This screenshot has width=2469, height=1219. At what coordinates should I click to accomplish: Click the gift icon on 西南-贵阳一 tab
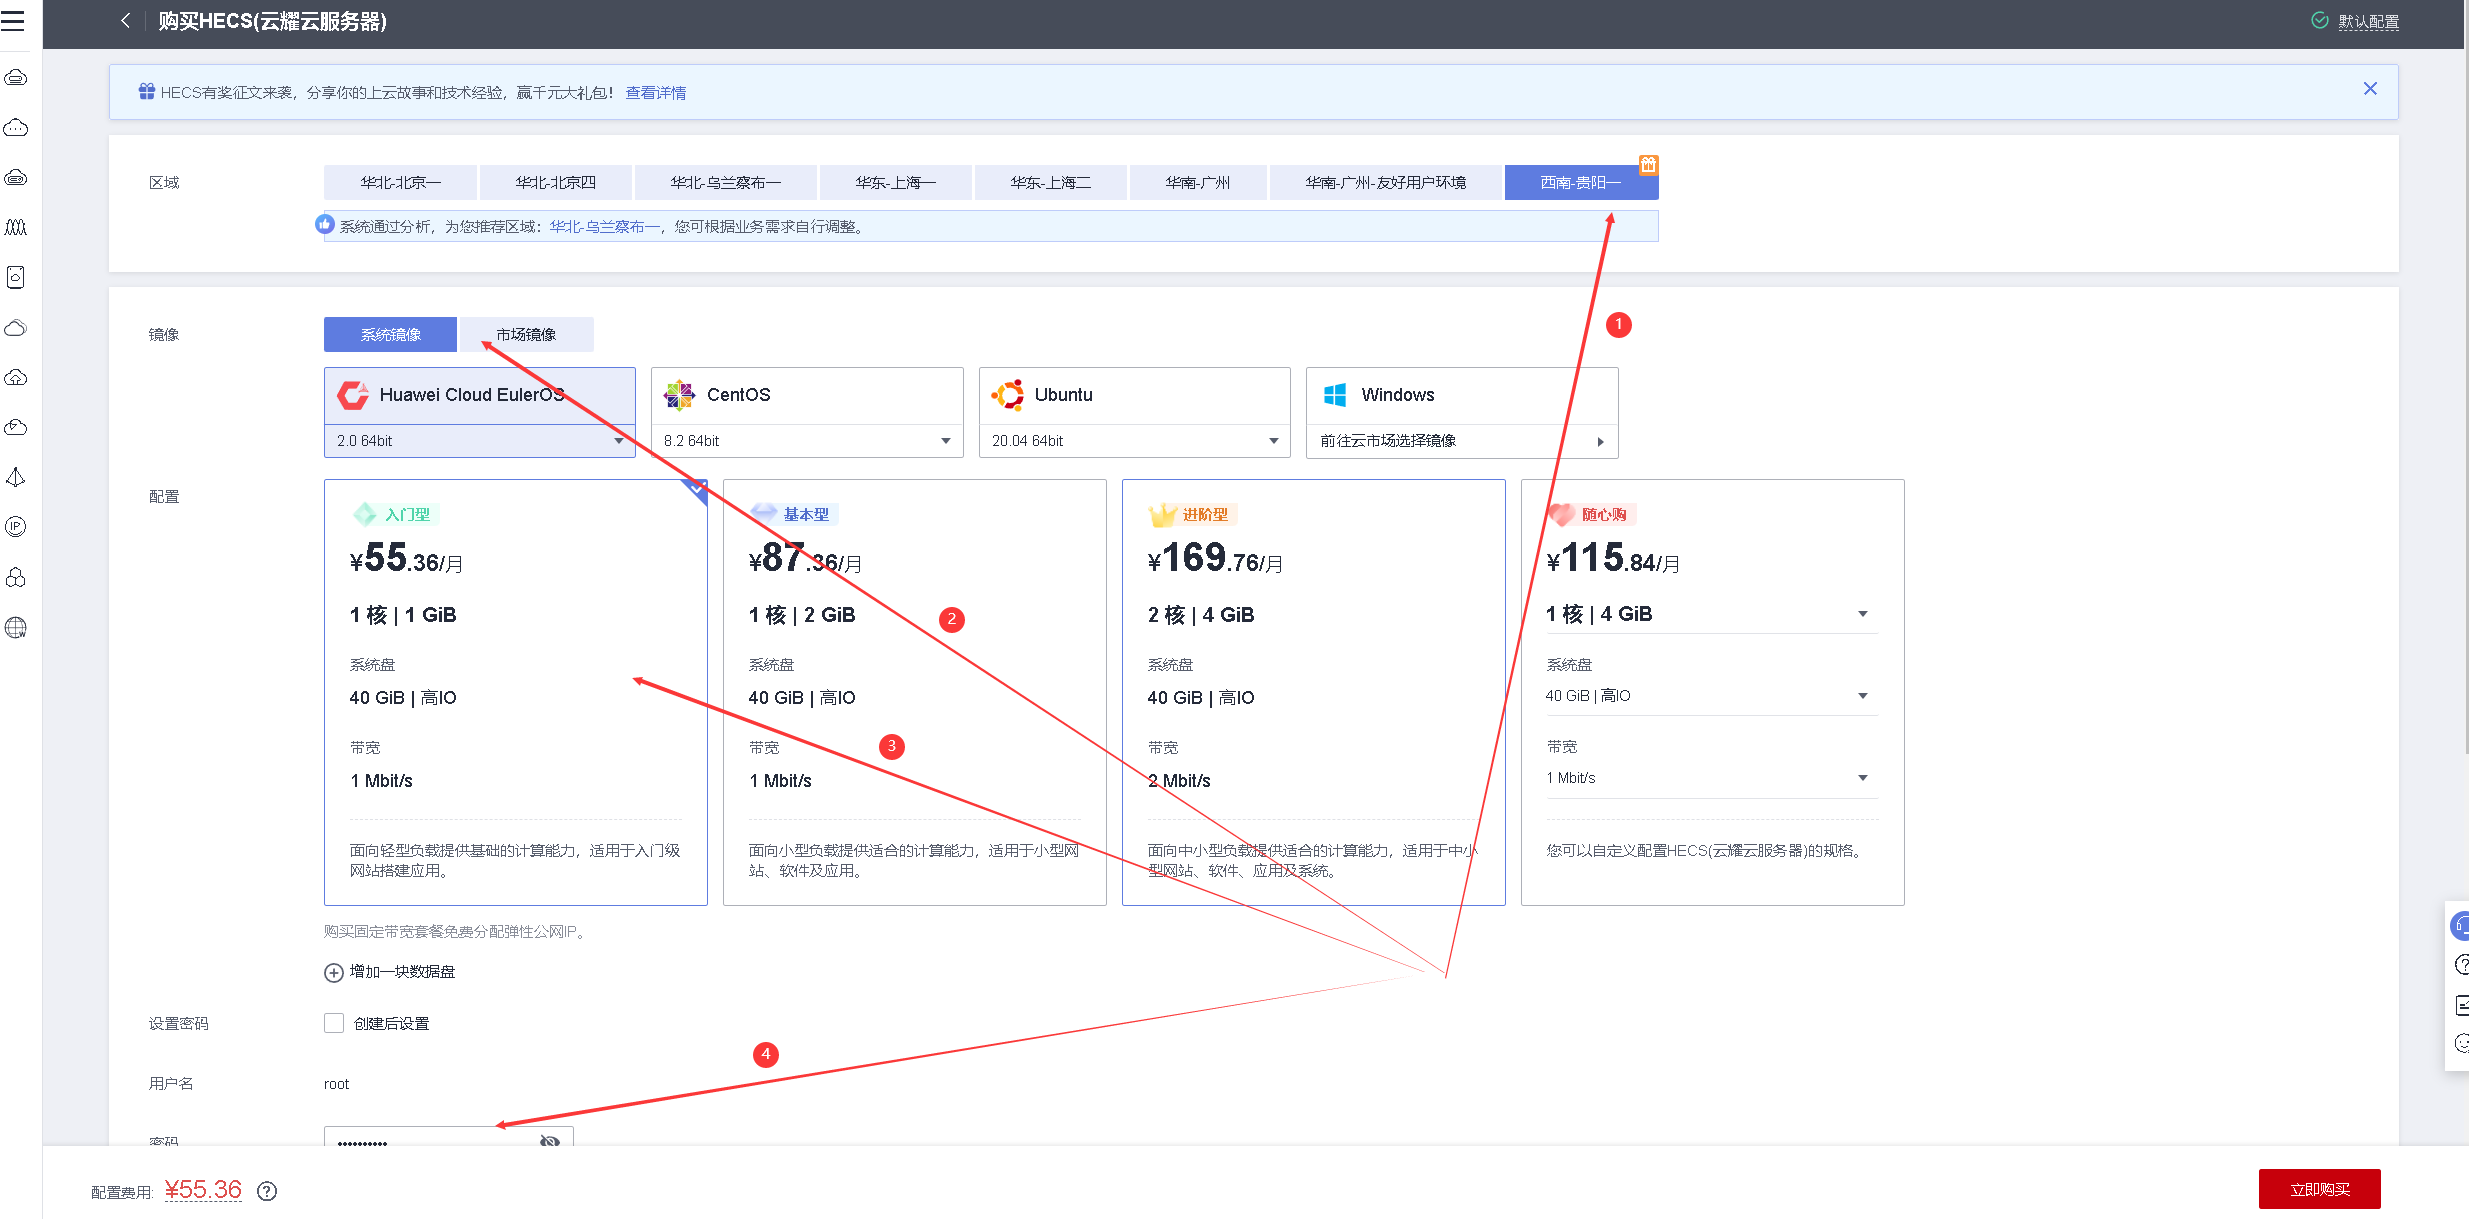pyautogui.click(x=1648, y=165)
